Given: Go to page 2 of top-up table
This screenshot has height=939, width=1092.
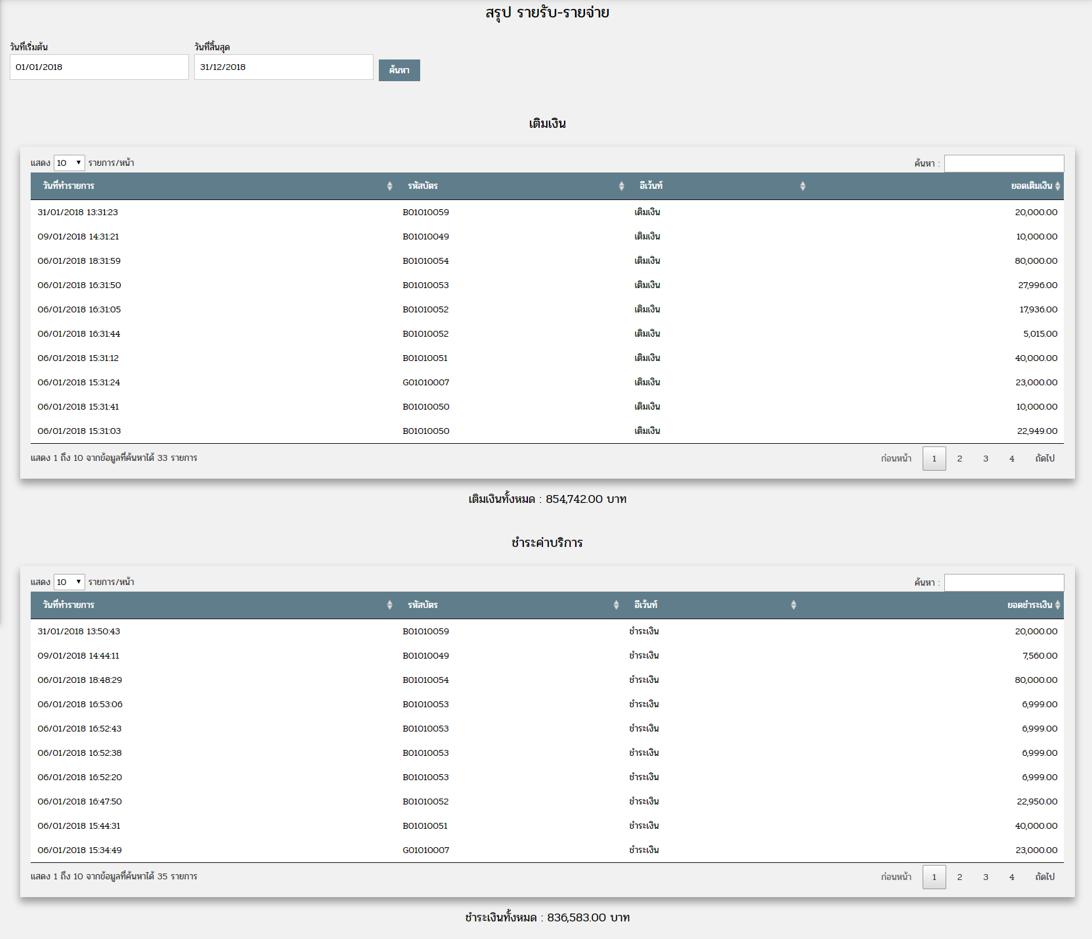Looking at the screenshot, I should (959, 459).
